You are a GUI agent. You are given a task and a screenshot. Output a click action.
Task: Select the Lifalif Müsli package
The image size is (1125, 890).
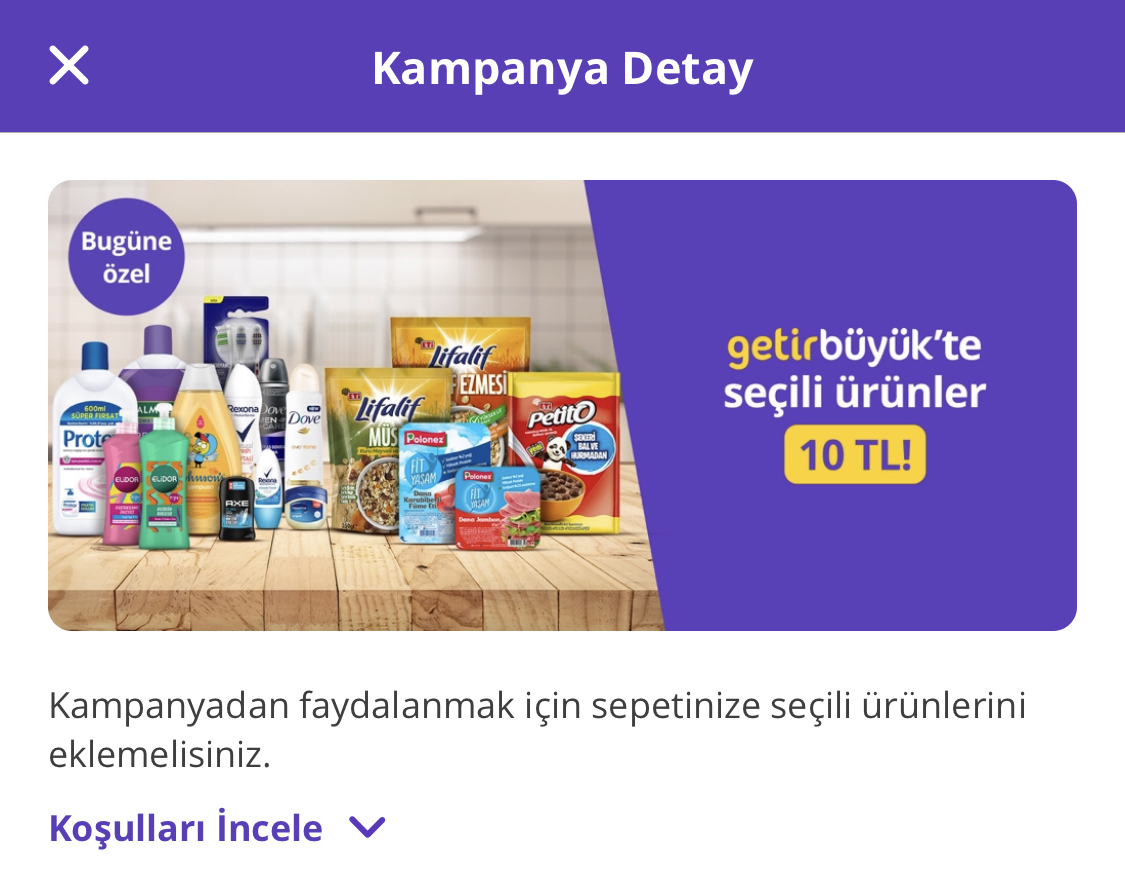pyautogui.click(x=362, y=449)
